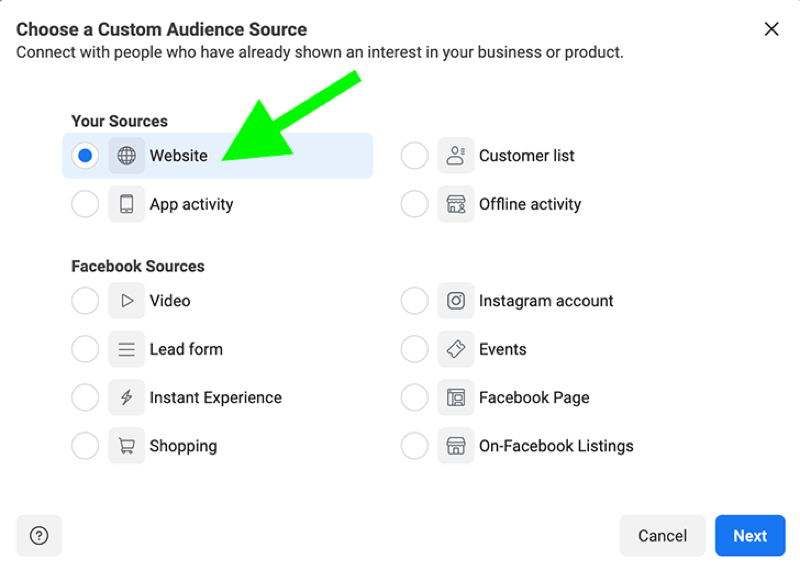This screenshot has height=562, width=800.
Task: Select the Lead form radio button
Action: coord(85,349)
